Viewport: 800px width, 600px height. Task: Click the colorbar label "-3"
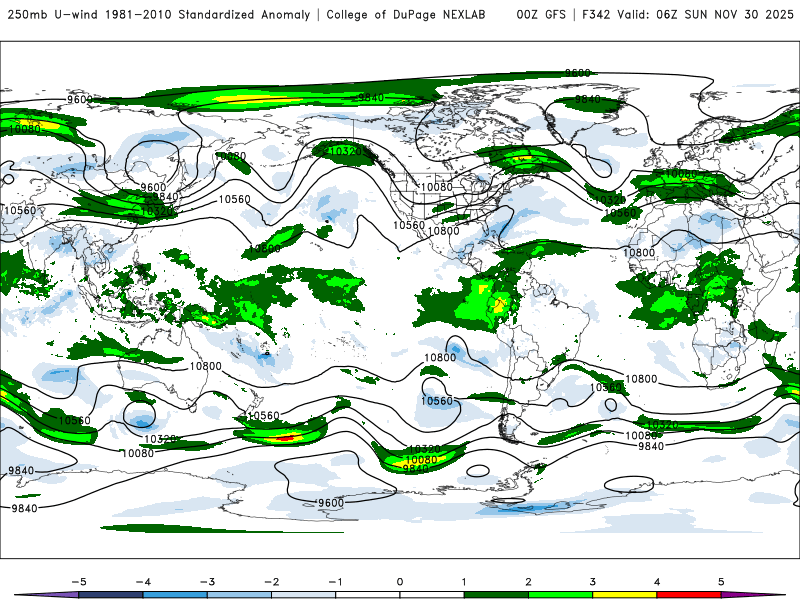pyautogui.click(x=207, y=582)
